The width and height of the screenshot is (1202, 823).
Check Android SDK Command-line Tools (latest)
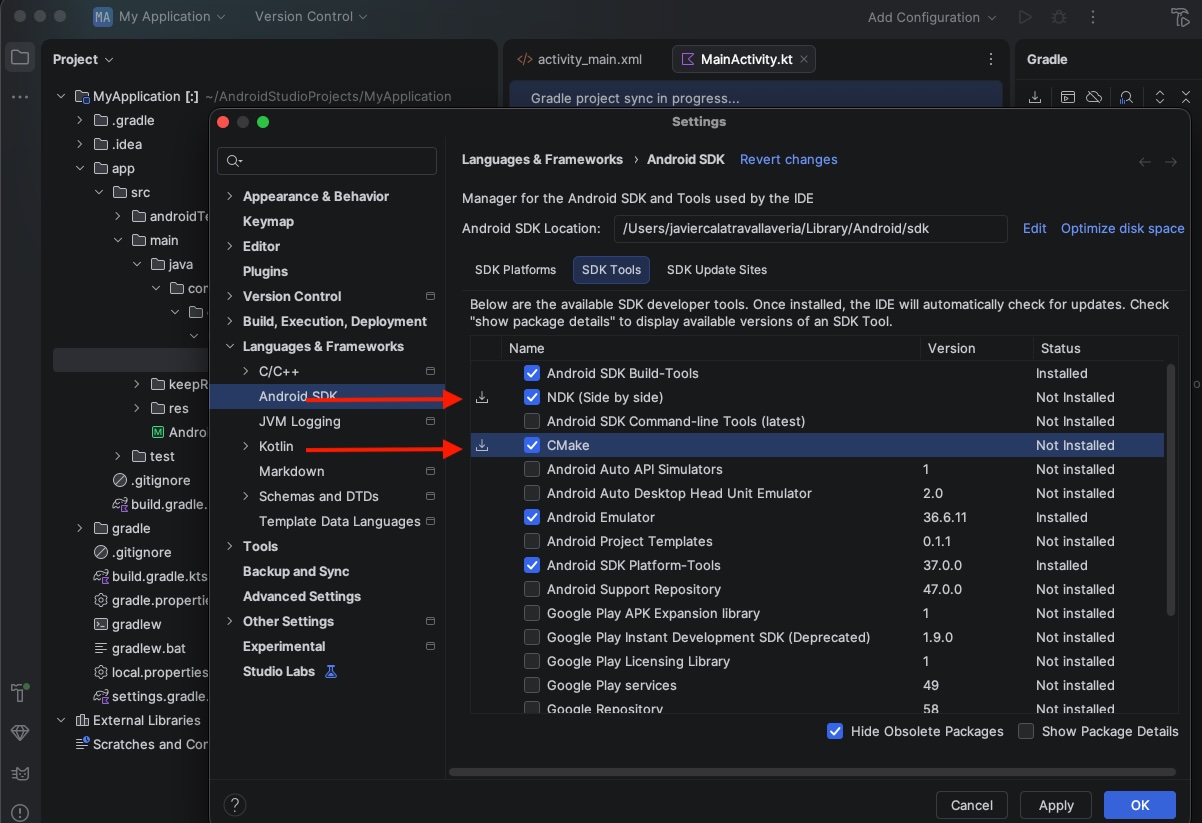pos(532,421)
